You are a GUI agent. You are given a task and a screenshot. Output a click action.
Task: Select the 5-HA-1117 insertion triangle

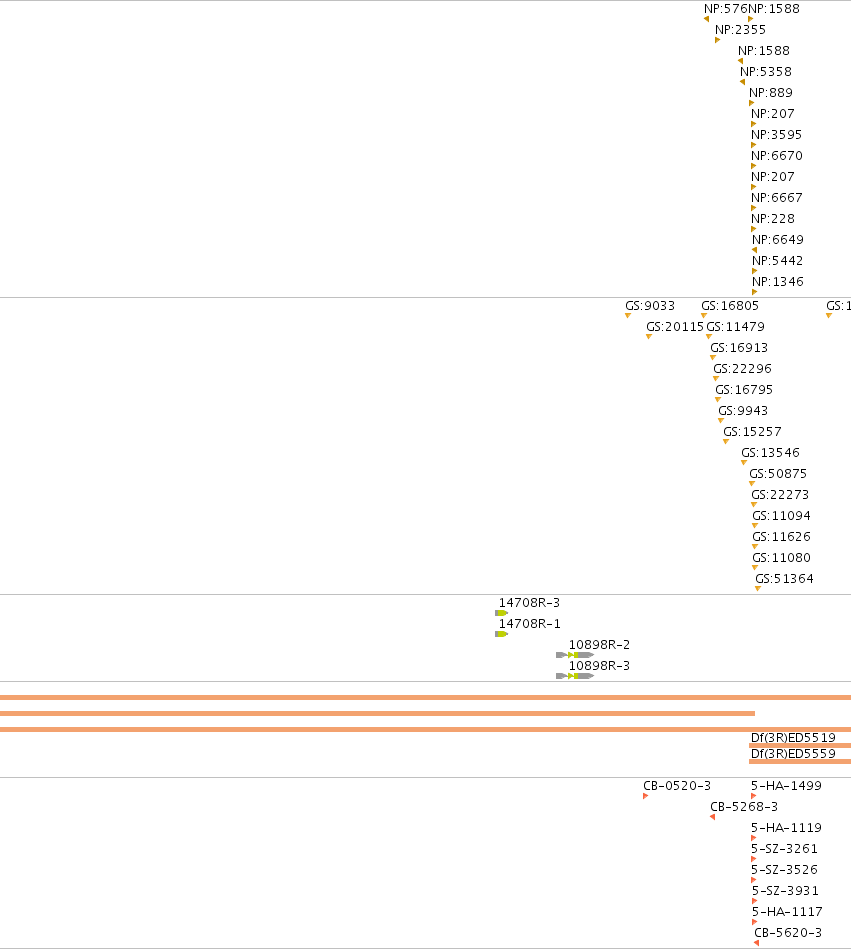pyautogui.click(x=755, y=922)
